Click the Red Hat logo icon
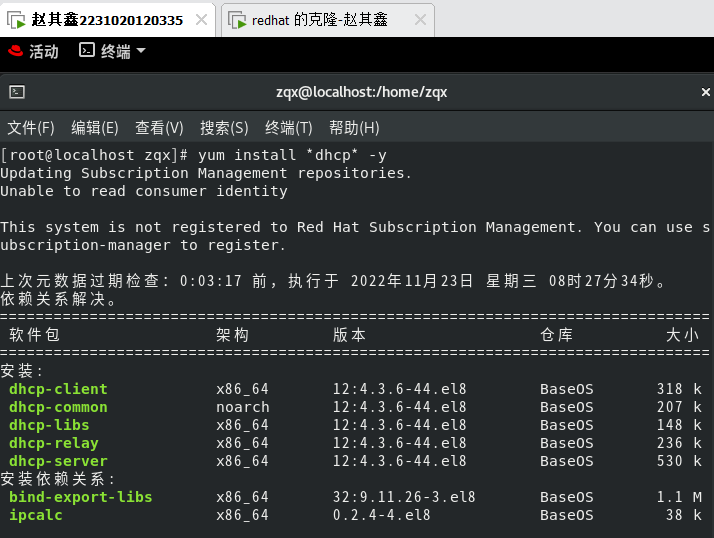714x538 pixels. point(15,51)
